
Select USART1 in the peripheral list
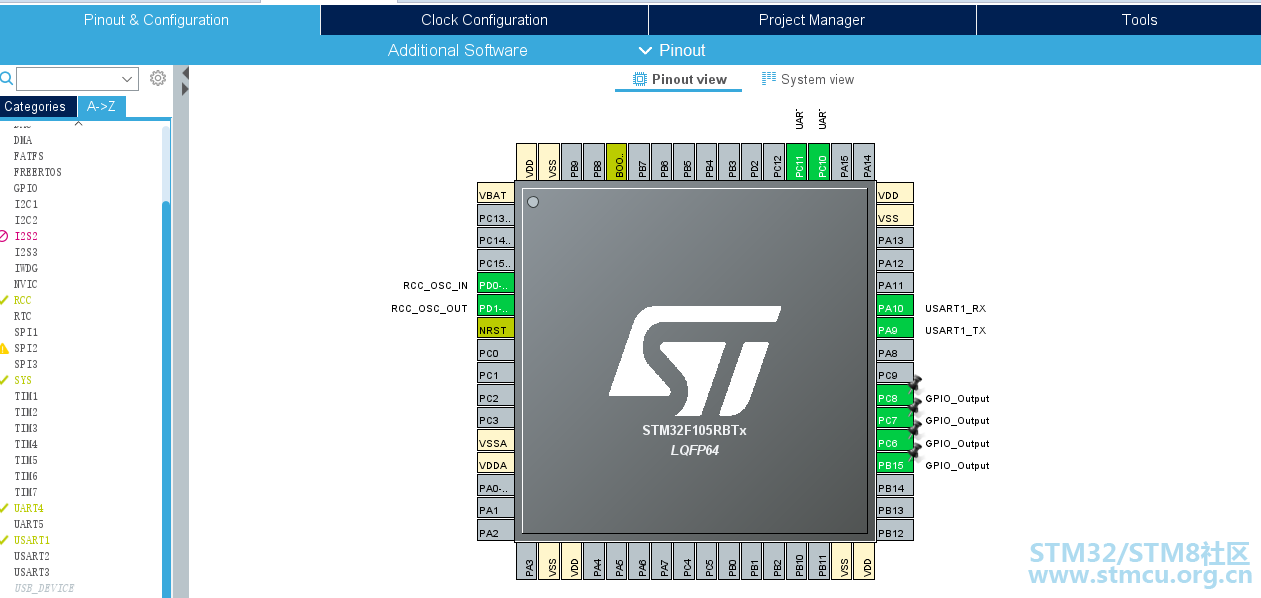point(31,540)
